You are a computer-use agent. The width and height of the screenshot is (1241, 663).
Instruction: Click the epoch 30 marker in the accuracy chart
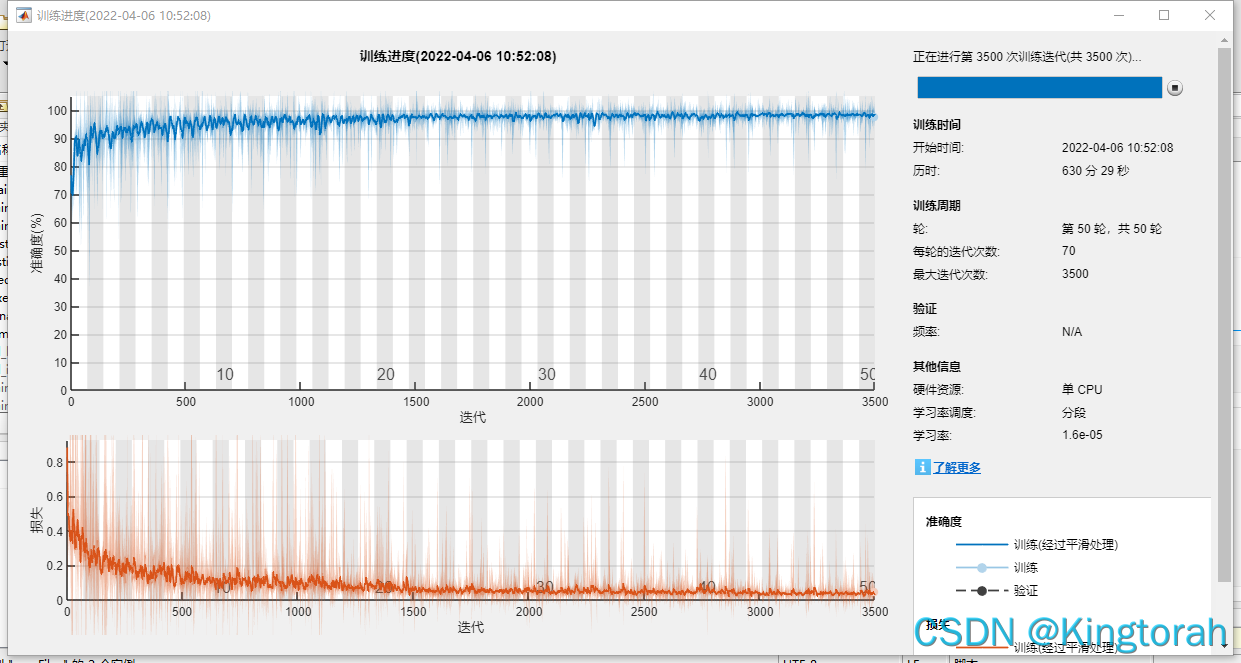pyautogui.click(x=547, y=375)
